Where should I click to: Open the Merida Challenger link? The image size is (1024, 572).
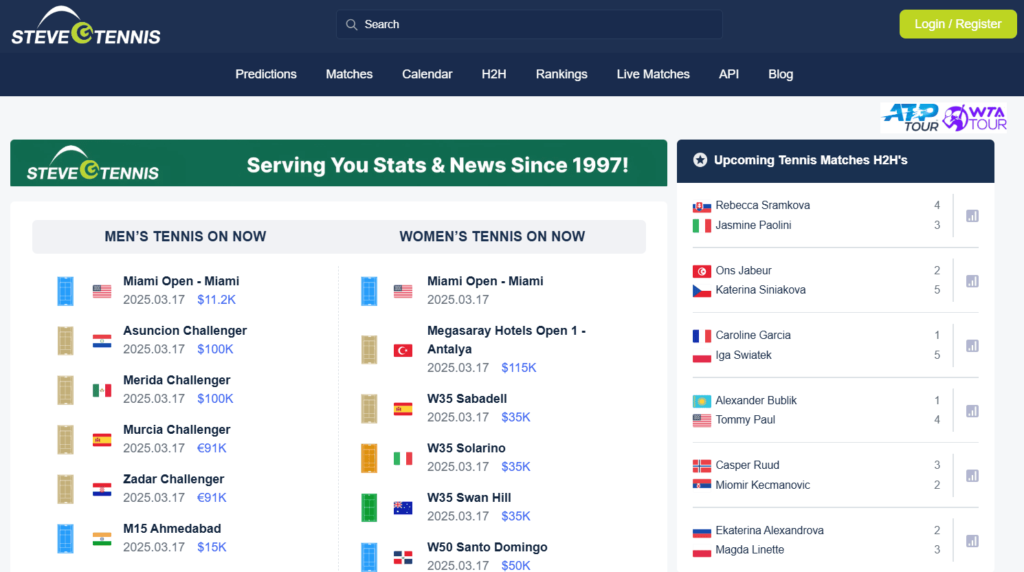click(x=176, y=381)
